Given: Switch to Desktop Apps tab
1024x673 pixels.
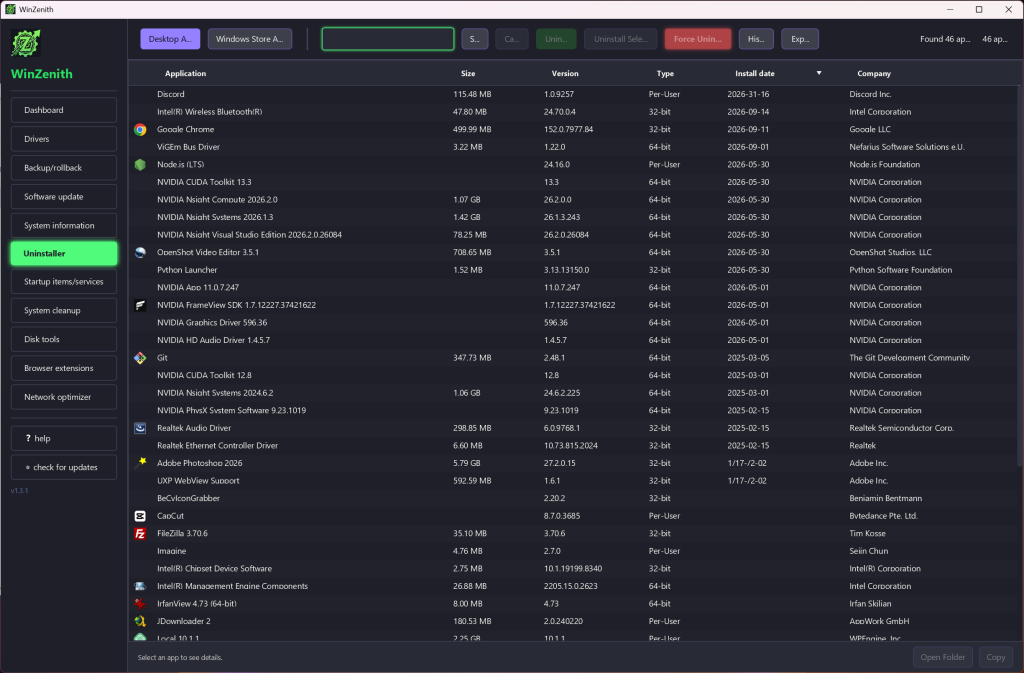Looking at the screenshot, I should 170,39.
